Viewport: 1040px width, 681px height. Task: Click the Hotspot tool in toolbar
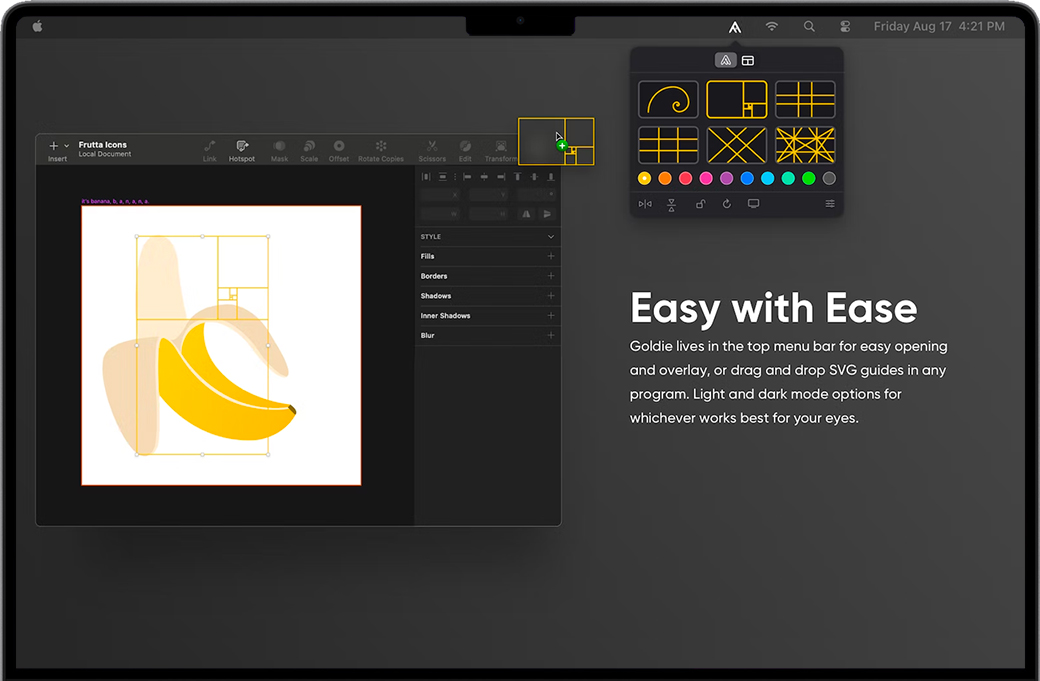[242, 150]
